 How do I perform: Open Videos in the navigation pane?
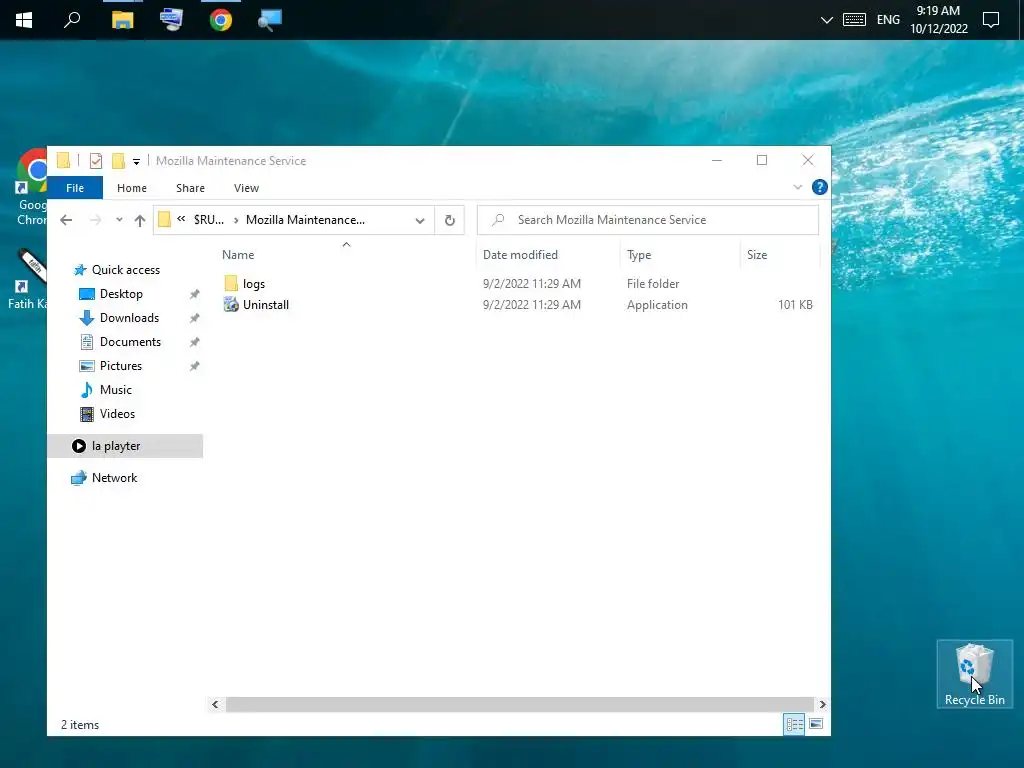(x=117, y=414)
